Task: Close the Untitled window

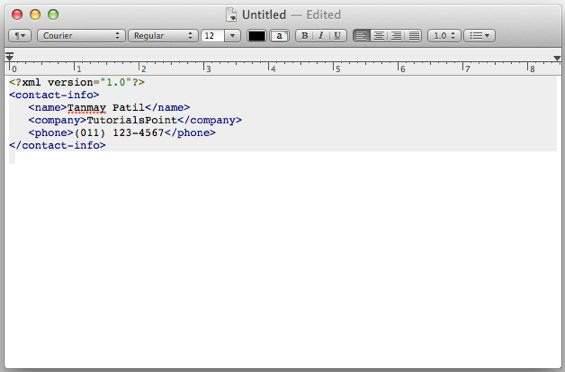Action: (17, 14)
